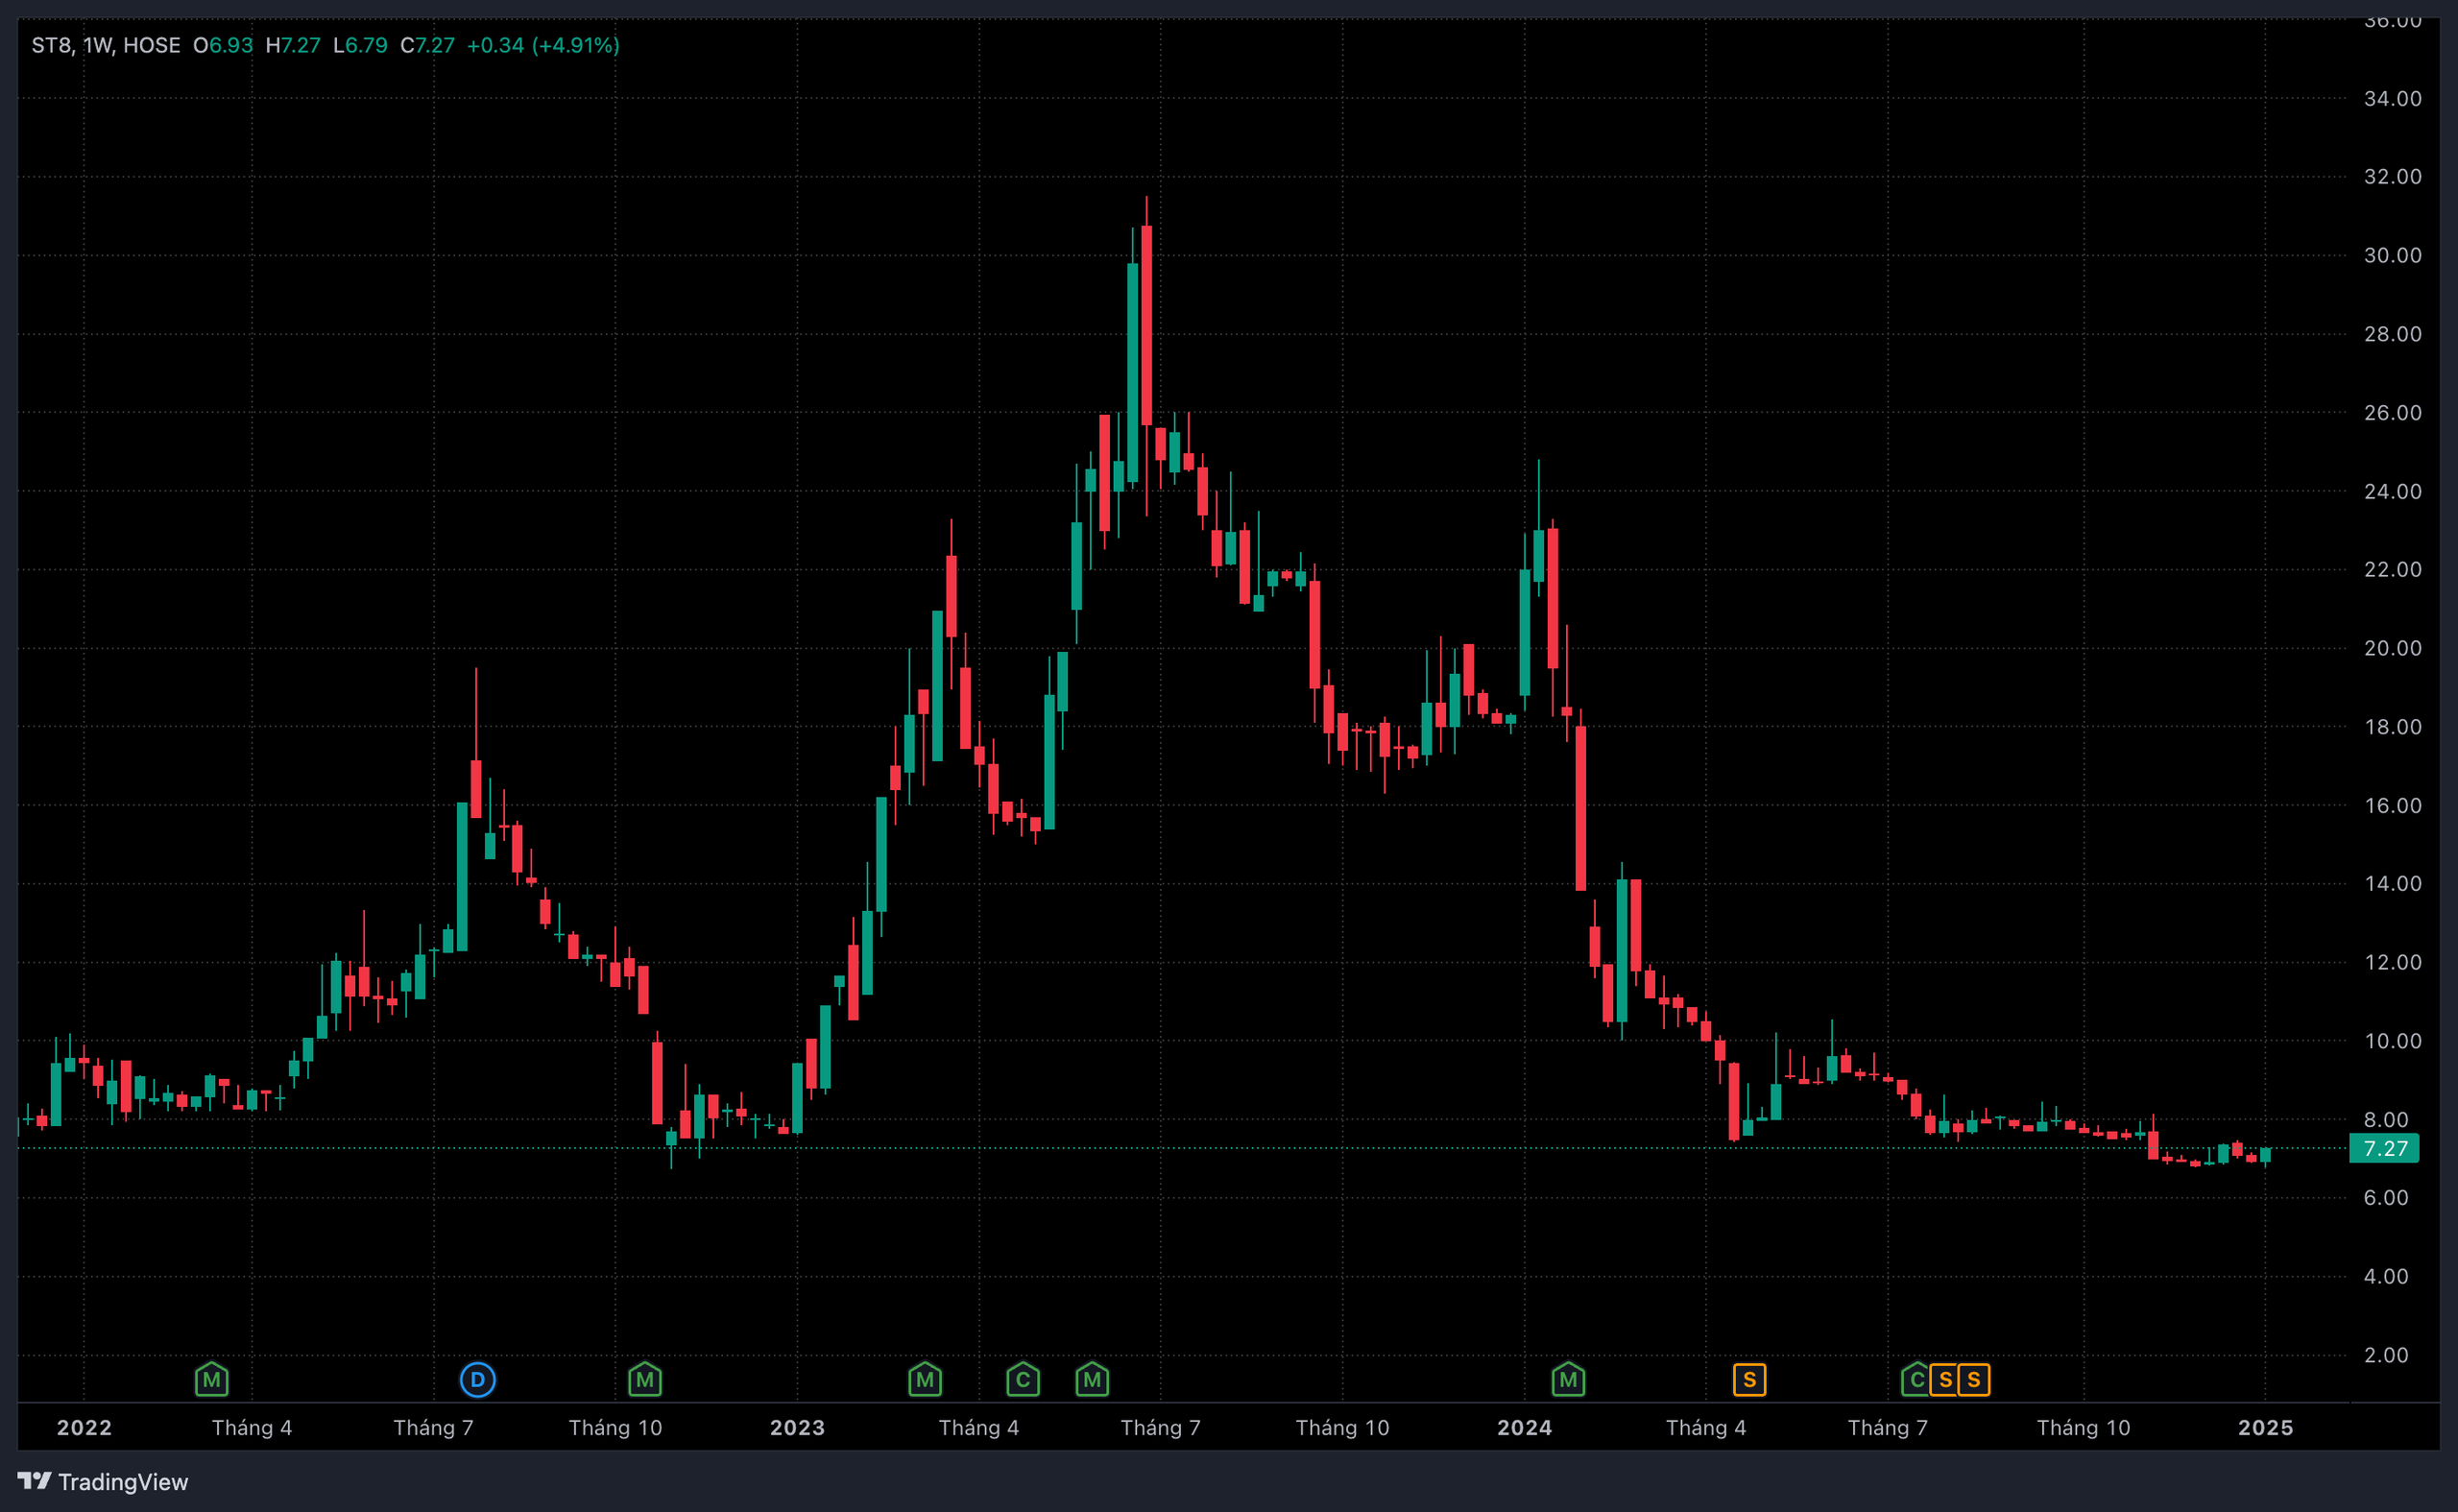
Task: Click the Tháng 10 label before 2024
Action: [1342, 1427]
